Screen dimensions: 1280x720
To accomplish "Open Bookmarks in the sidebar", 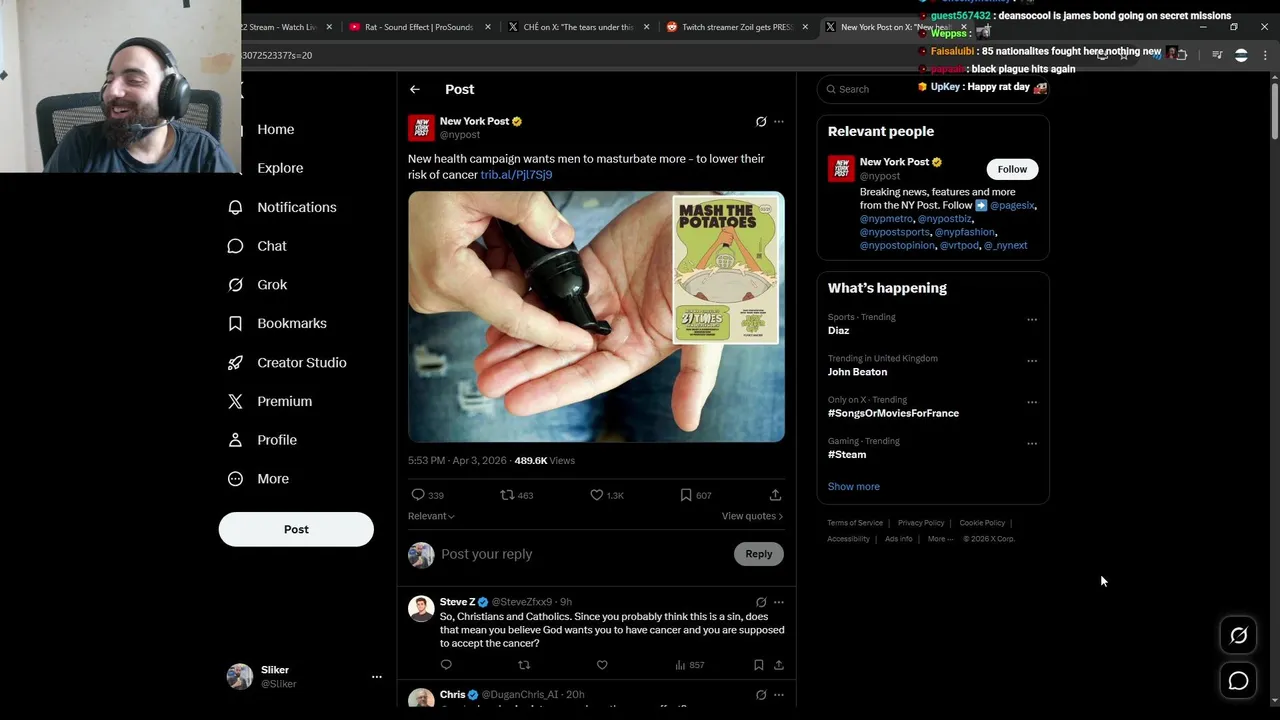I will (277, 323).
